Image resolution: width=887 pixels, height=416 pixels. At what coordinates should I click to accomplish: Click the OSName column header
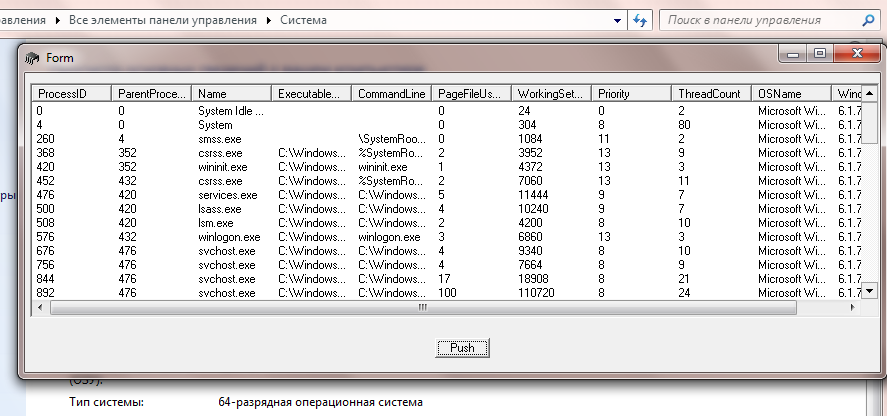pos(790,93)
